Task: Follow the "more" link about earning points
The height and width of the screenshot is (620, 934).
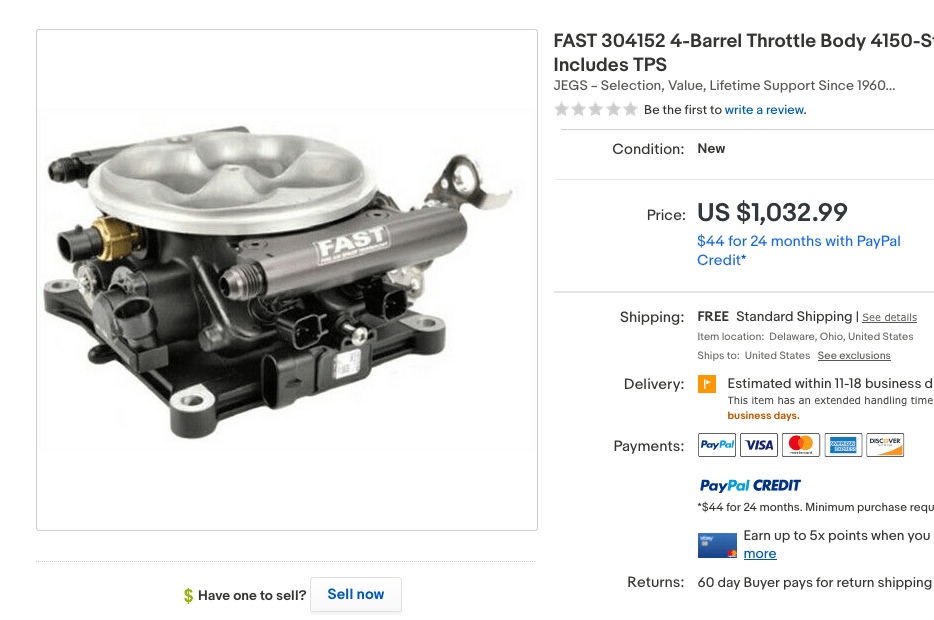Action: 760,554
